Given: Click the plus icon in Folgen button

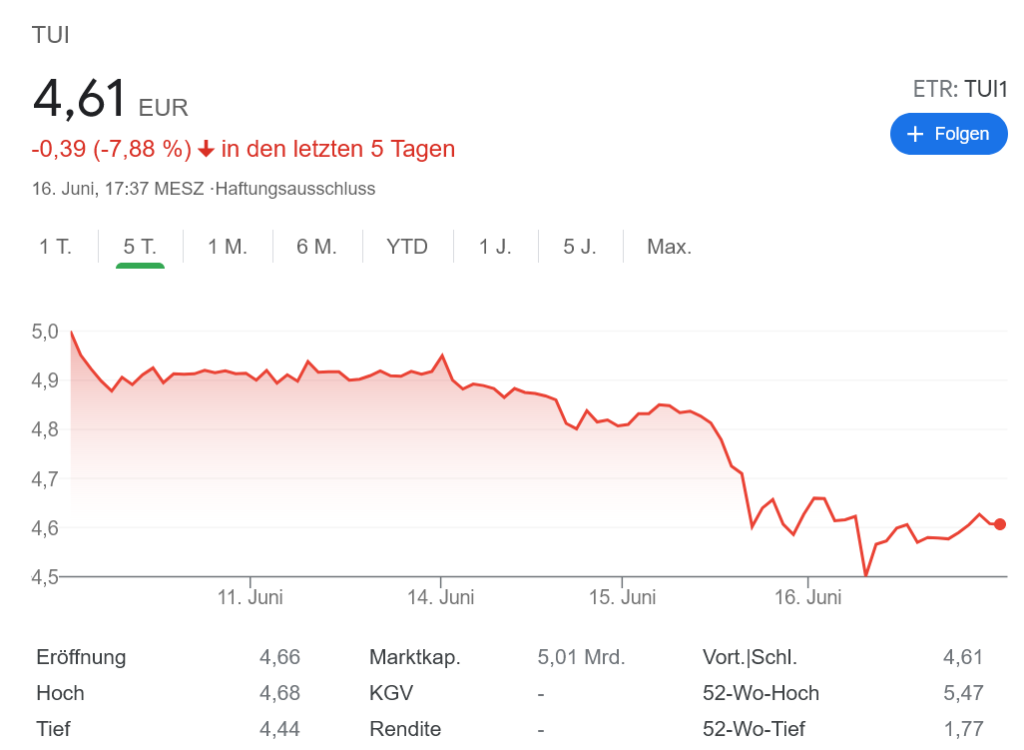Looking at the screenshot, I should tap(914, 134).
